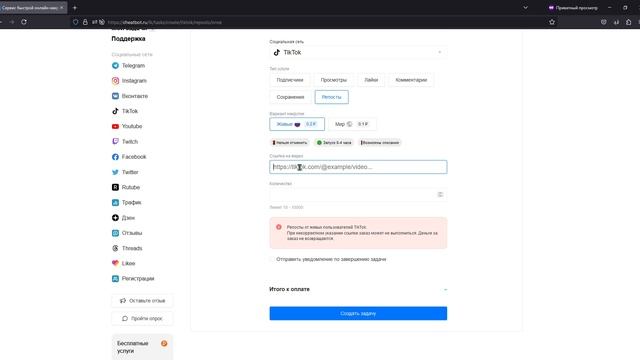Screen dimensions: 640x360
Task: Choose the Подписчики service type
Action: click(x=290, y=80)
